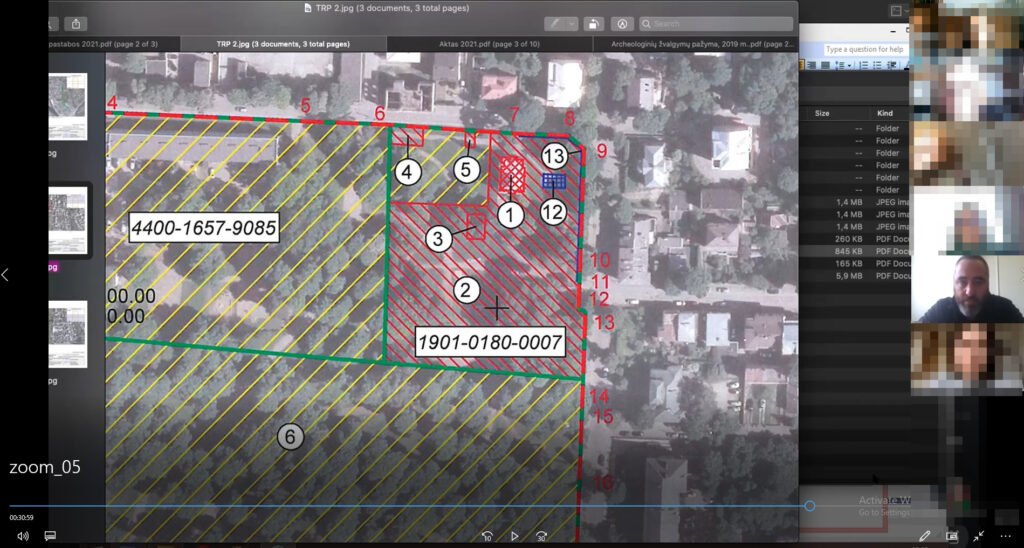Select the Markup pen tool
Screen dimensions: 1024x548
[555, 24]
